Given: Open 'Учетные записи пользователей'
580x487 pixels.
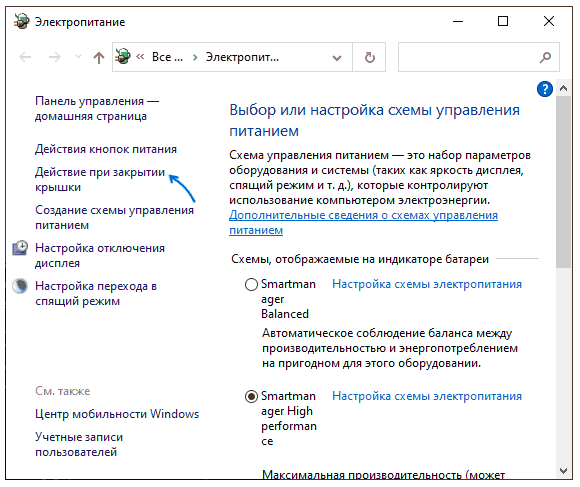Looking at the screenshot, I should pos(79,444).
